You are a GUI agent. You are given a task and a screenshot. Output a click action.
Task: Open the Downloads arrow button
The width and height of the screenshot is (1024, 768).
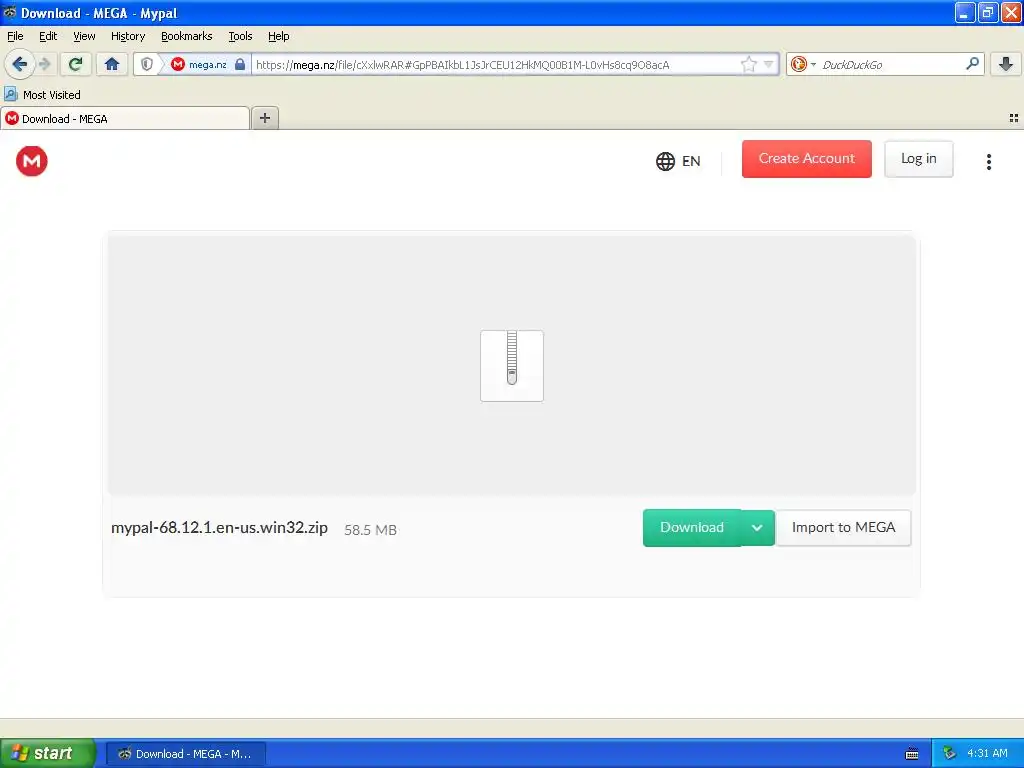[1006, 64]
